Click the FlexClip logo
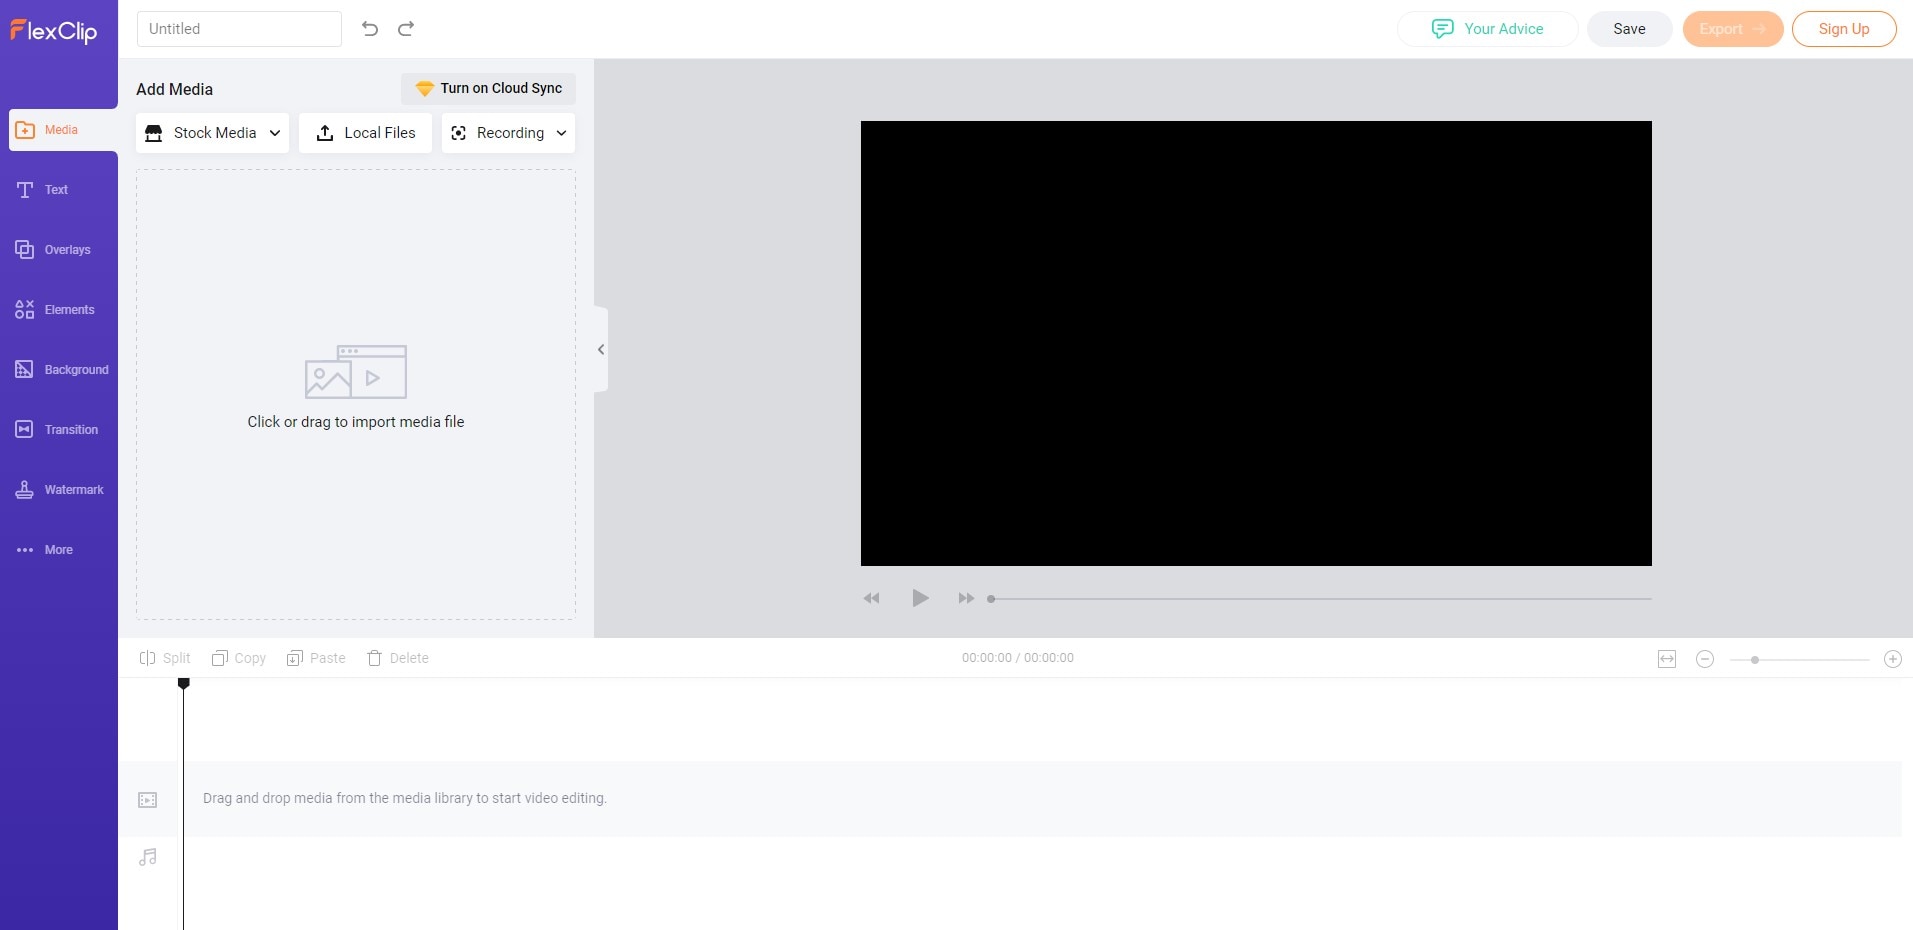 [54, 31]
